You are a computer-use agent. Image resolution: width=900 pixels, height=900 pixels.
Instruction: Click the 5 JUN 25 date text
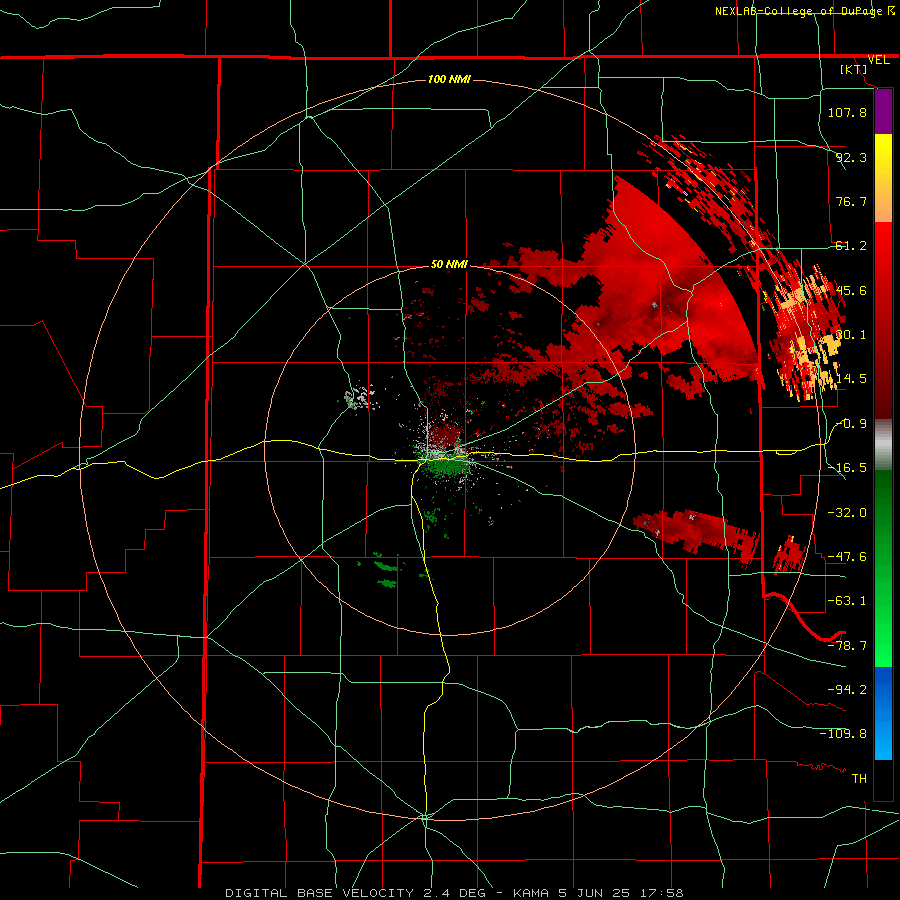[x=594, y=893]
